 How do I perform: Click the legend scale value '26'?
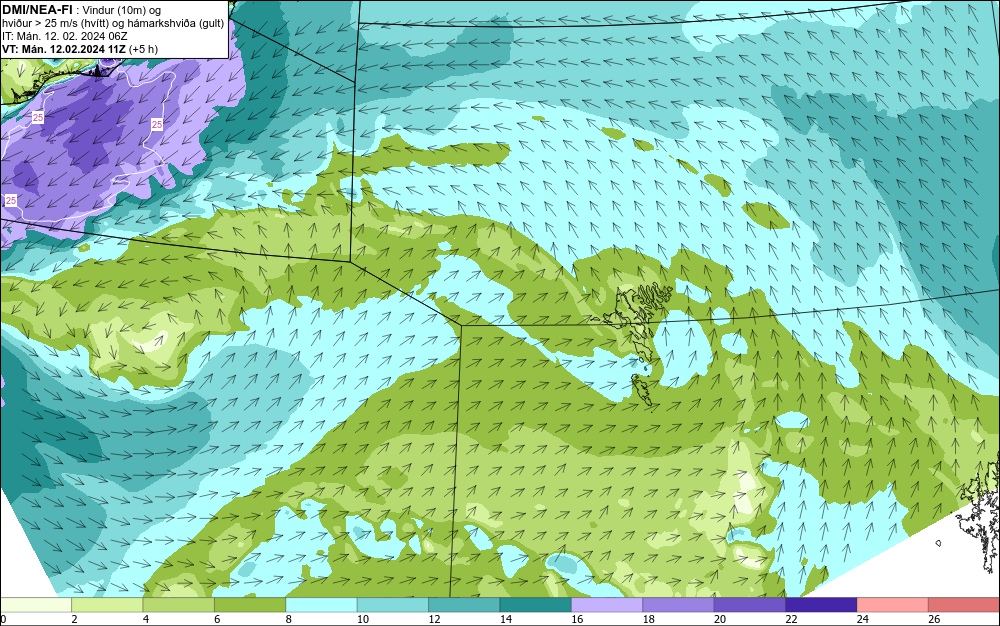point(934,619)
